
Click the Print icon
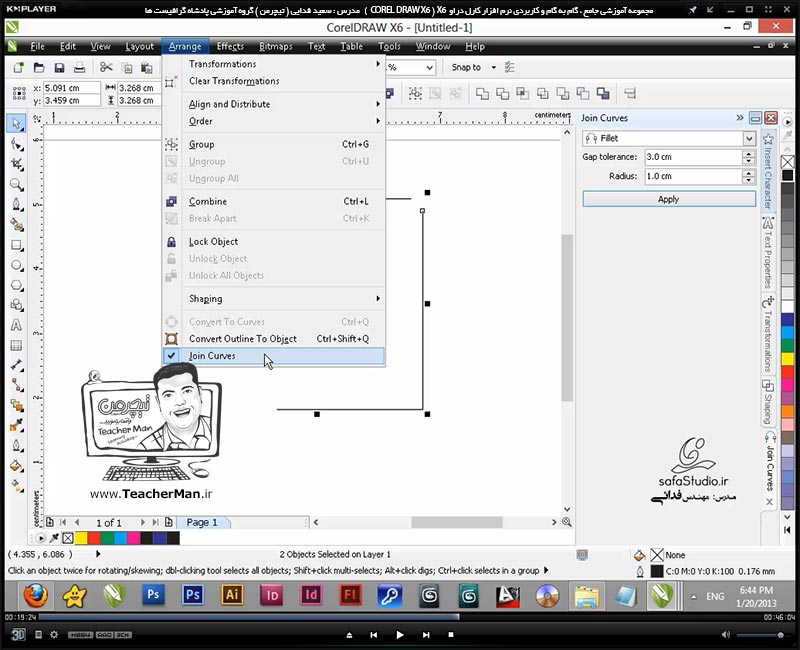click(80, 67)
